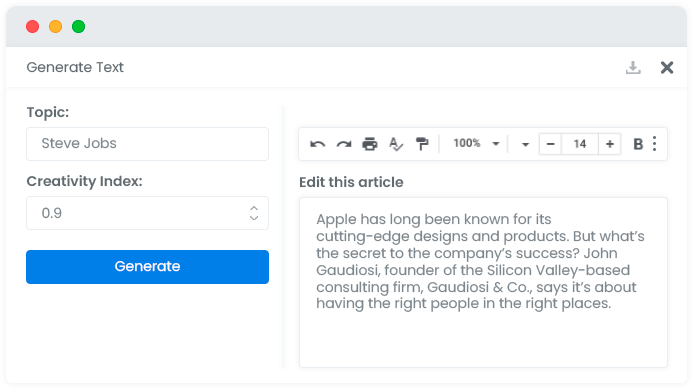The height and width of the screenshot is (389, 693).
Task: Toggle bold formatting
Action: [638, 144]
